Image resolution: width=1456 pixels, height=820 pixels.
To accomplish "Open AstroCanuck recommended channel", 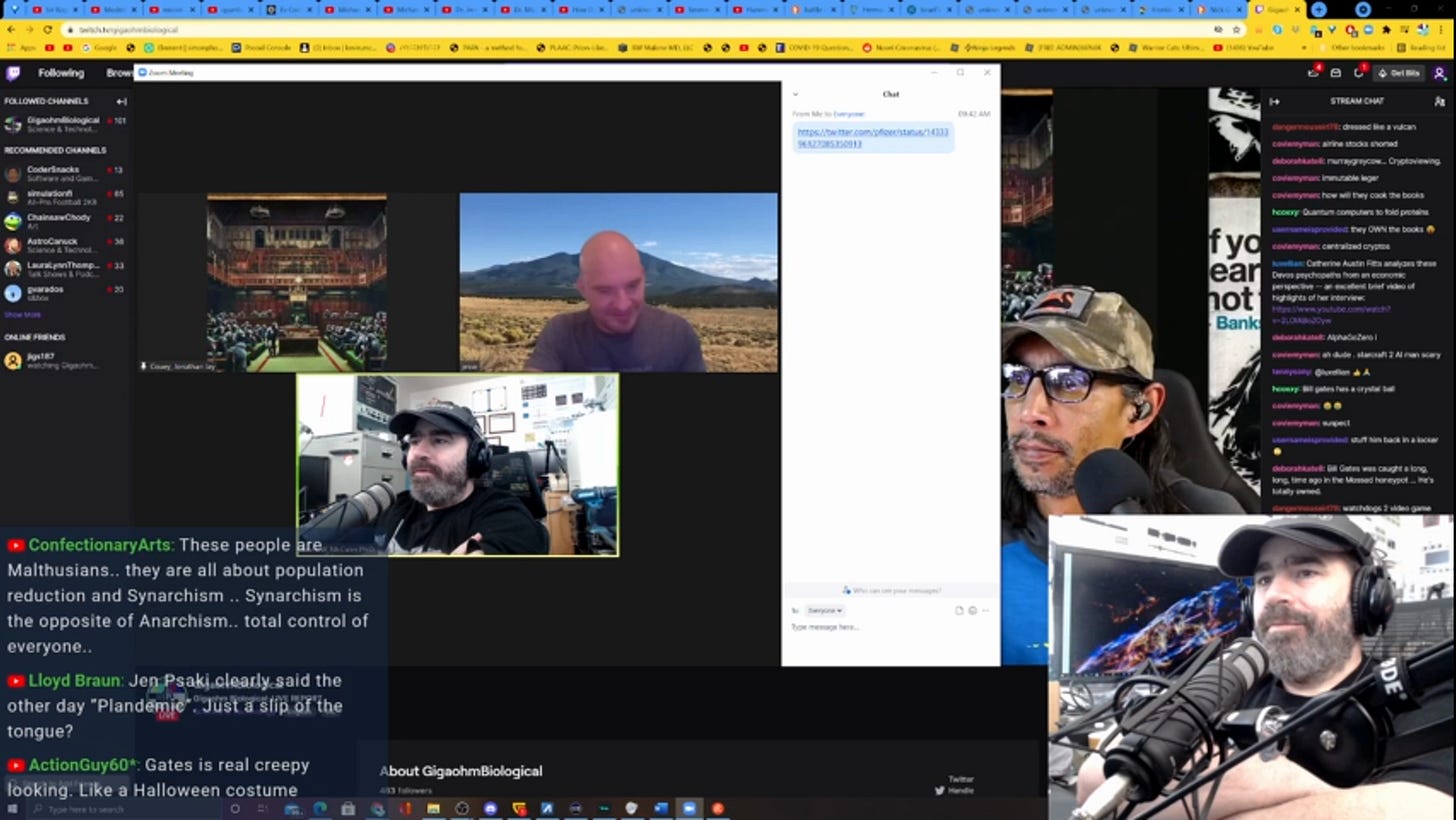I will coord(65,245).
